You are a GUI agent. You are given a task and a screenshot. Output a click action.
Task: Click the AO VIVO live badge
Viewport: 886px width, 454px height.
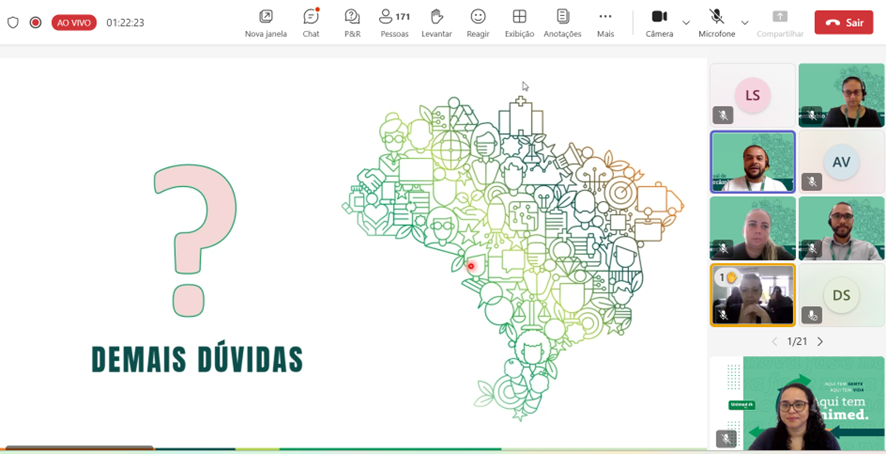[x=74, y=22]
